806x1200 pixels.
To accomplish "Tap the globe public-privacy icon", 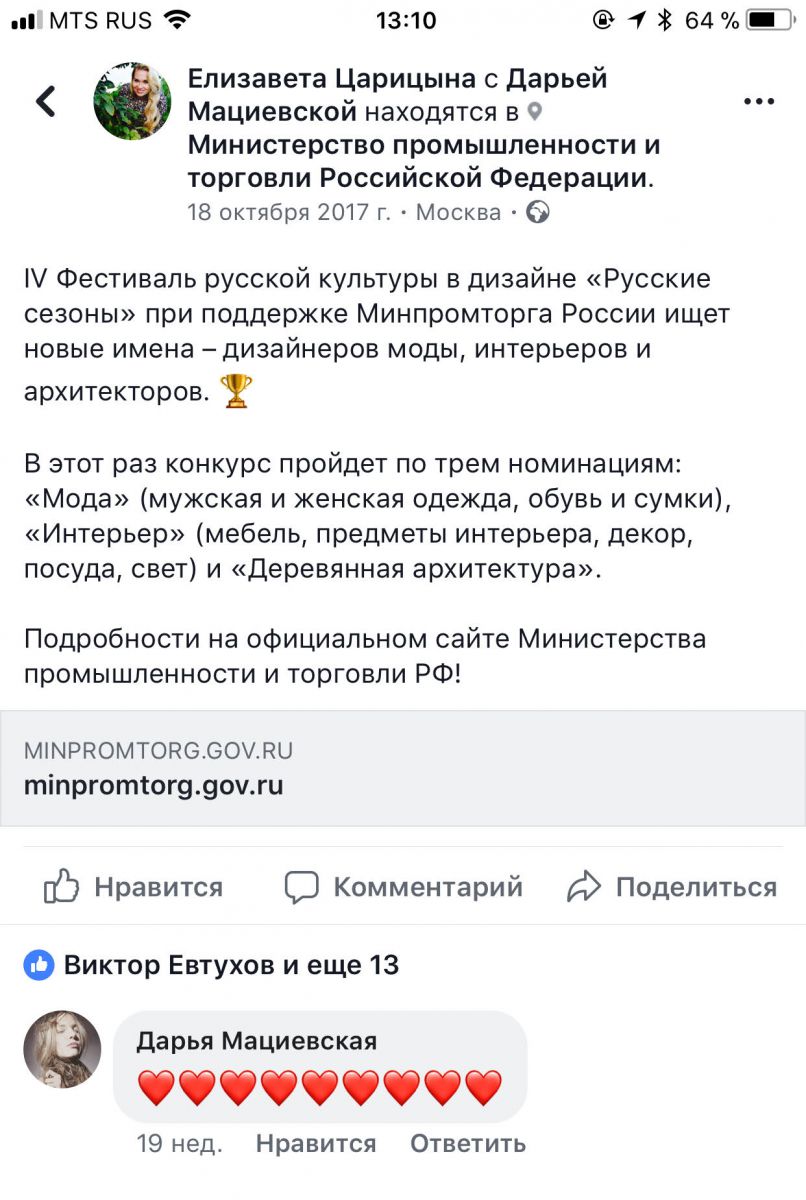I will click(x=538, y=212).
